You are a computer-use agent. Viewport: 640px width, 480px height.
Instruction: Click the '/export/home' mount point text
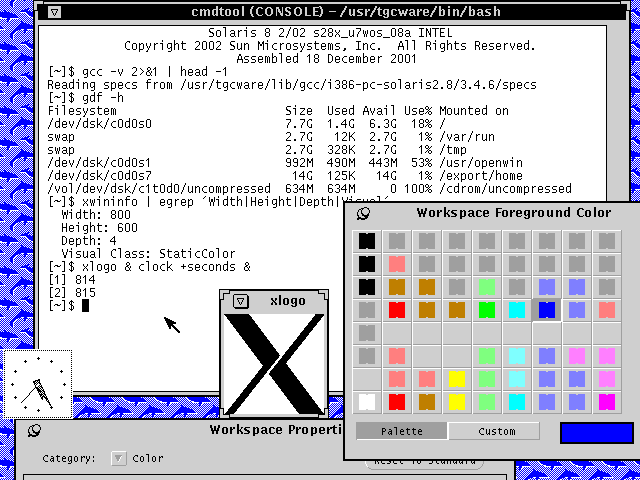tap(481, 176)
